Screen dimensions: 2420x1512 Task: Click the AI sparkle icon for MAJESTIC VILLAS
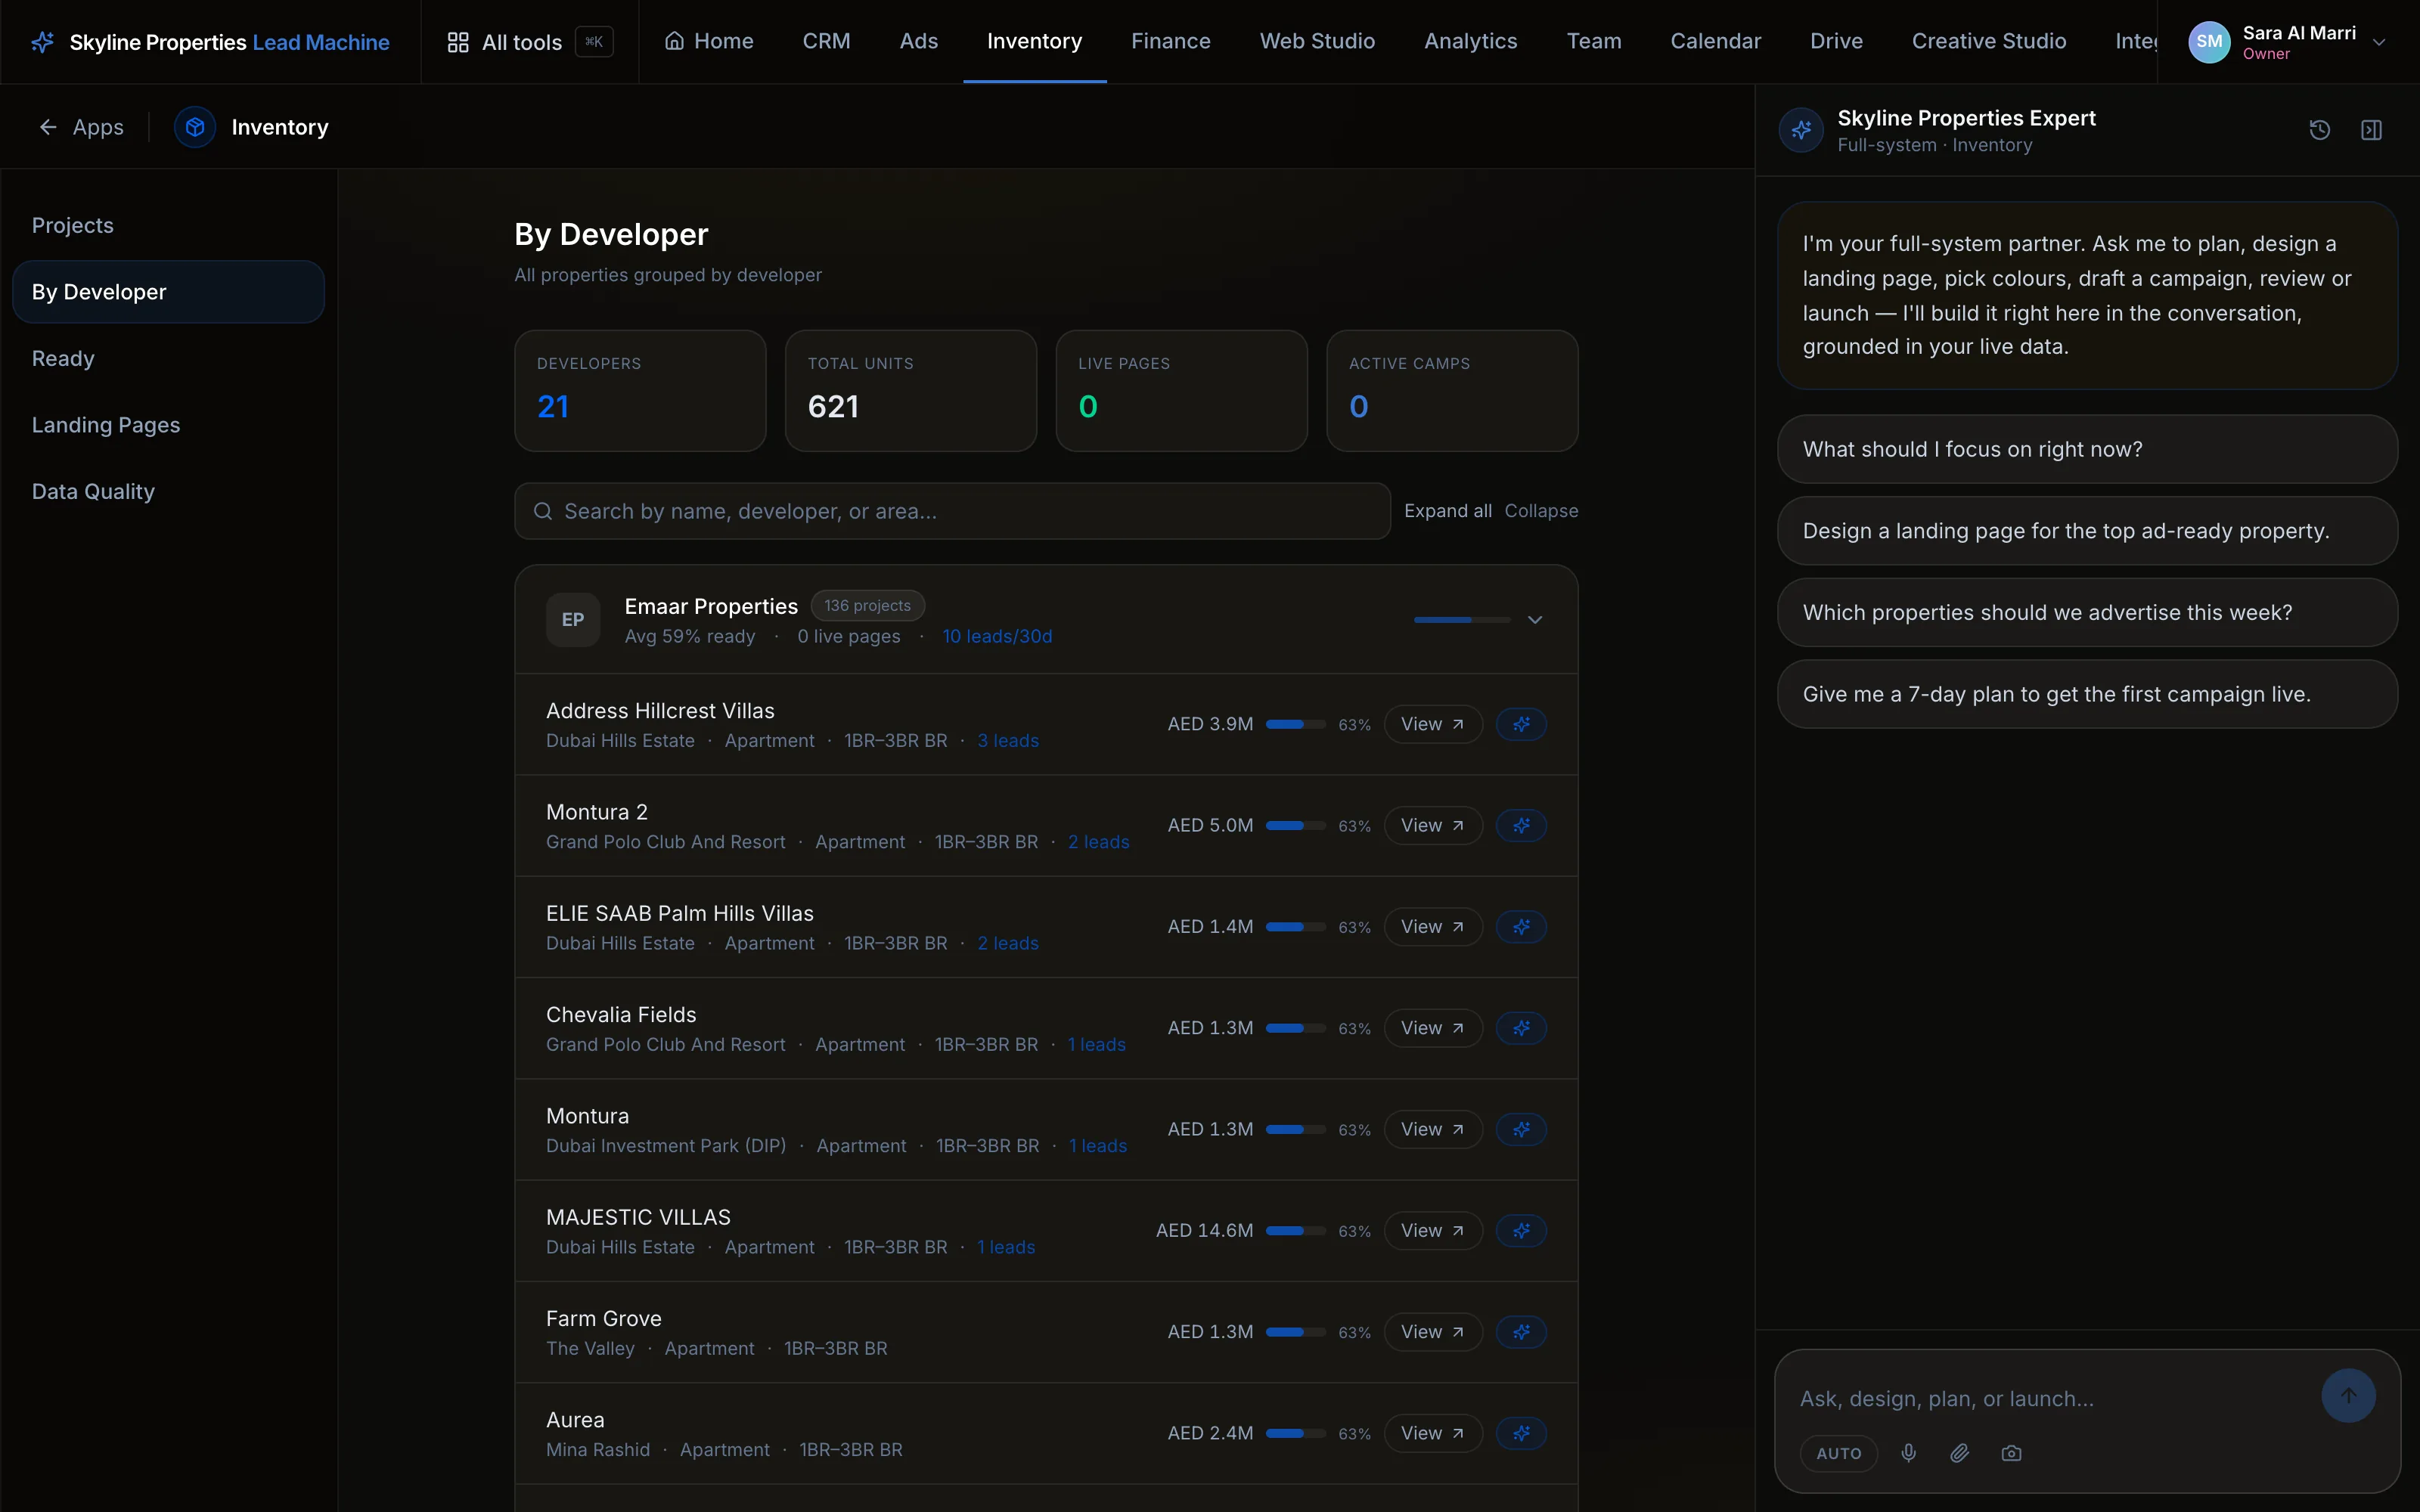[1521, 1230]
